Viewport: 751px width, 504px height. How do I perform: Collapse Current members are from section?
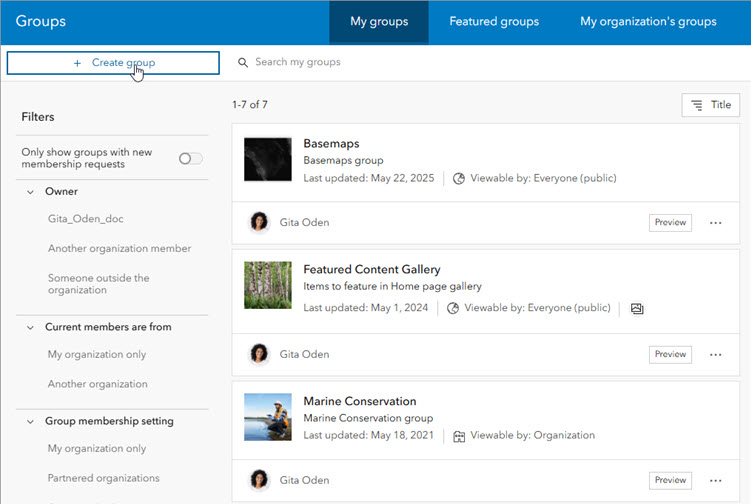click(31, 327)
